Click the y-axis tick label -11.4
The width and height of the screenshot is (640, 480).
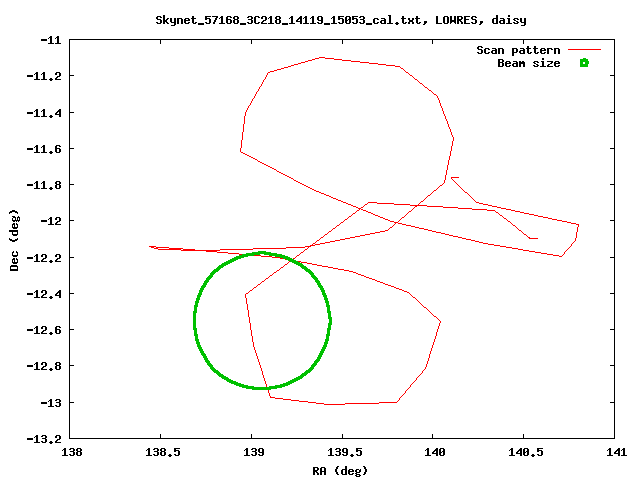click(x=44, y=113)
